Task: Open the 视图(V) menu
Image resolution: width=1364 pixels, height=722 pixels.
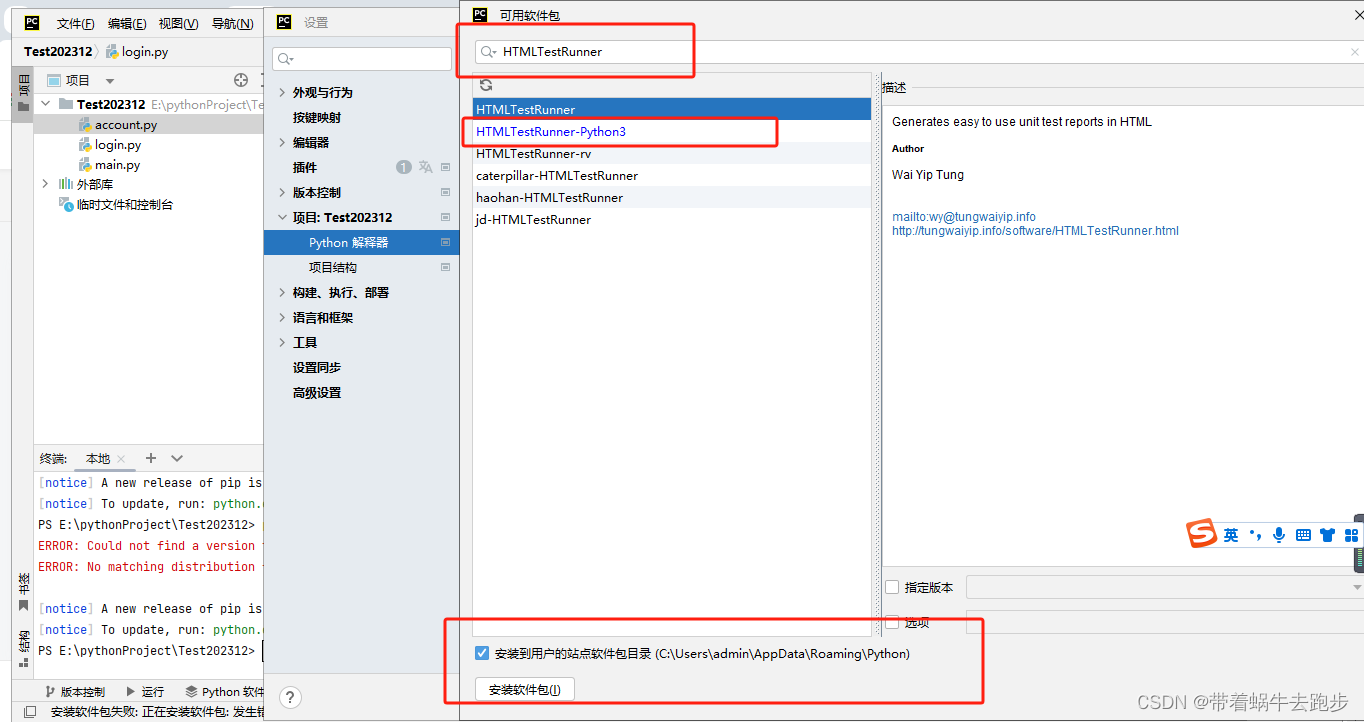Action: click(179, 24)
